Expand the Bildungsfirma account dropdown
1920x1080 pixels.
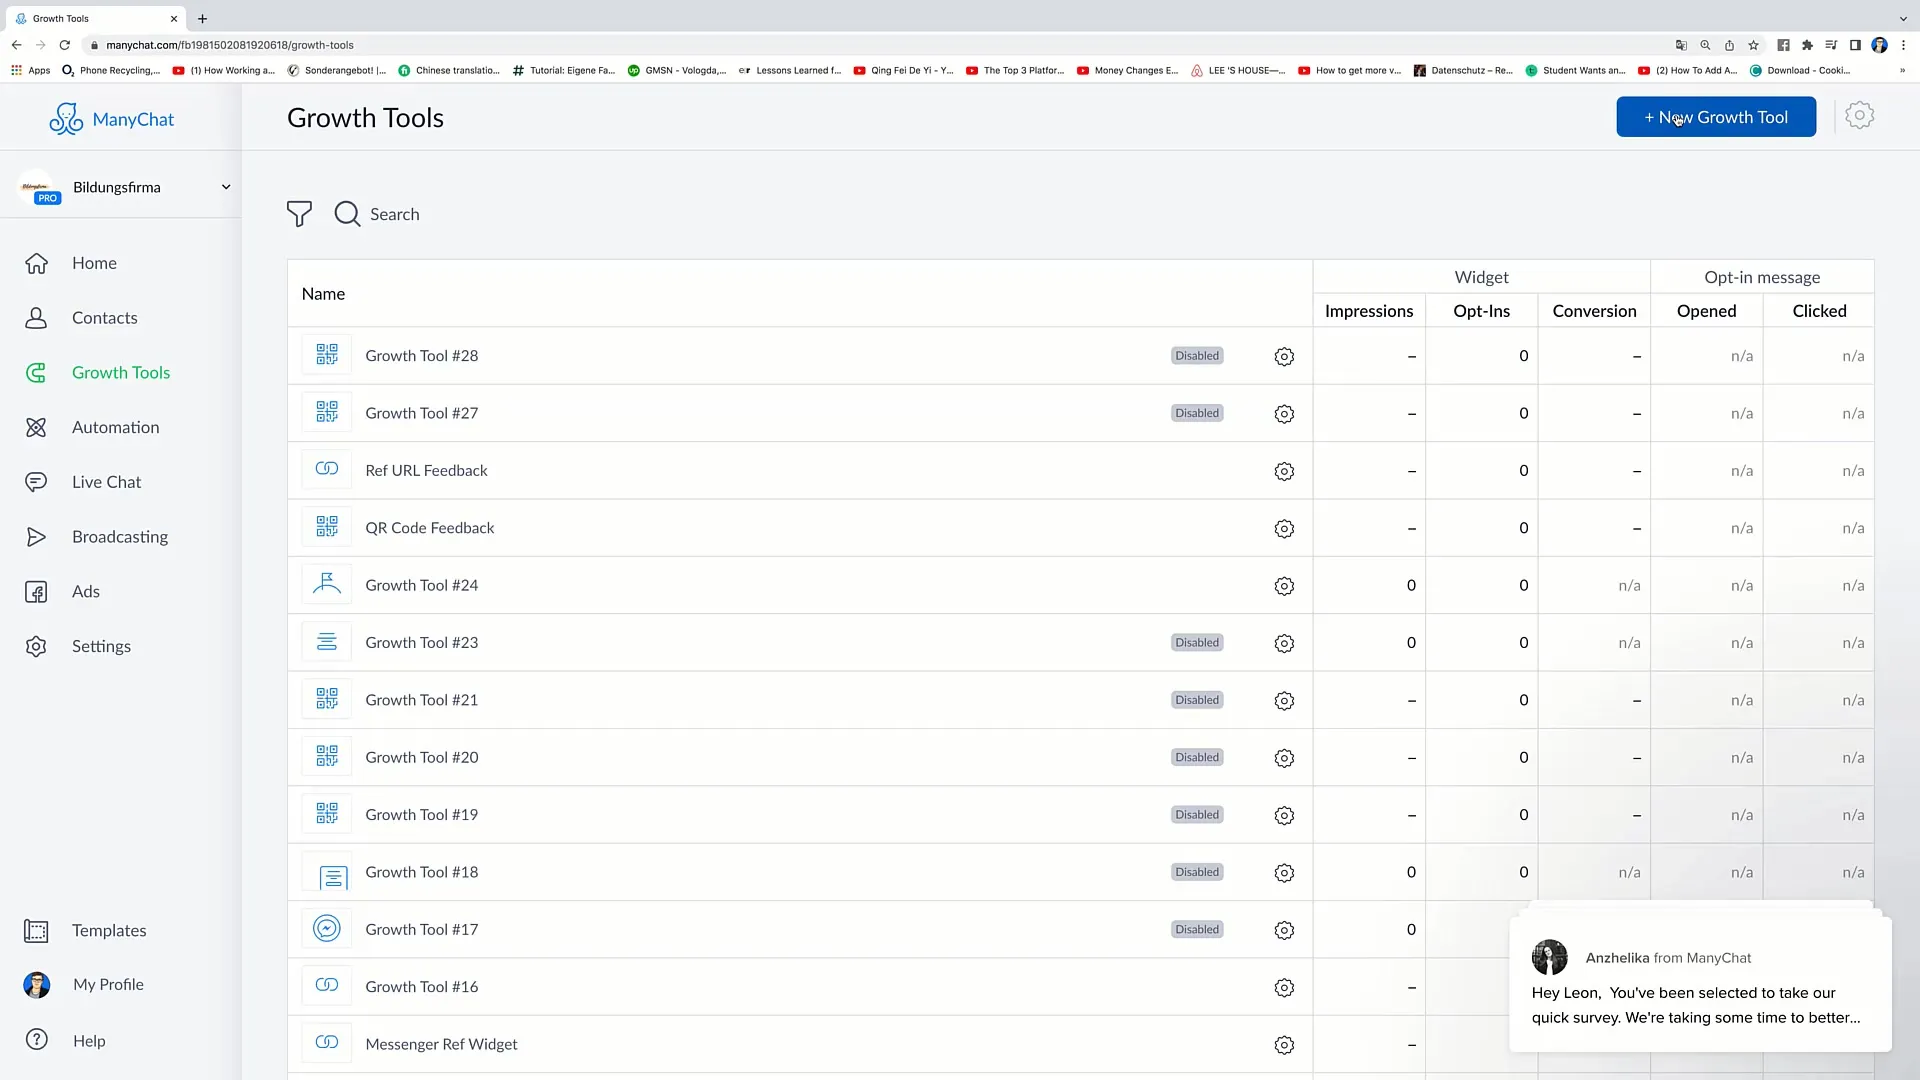point(224,186)
